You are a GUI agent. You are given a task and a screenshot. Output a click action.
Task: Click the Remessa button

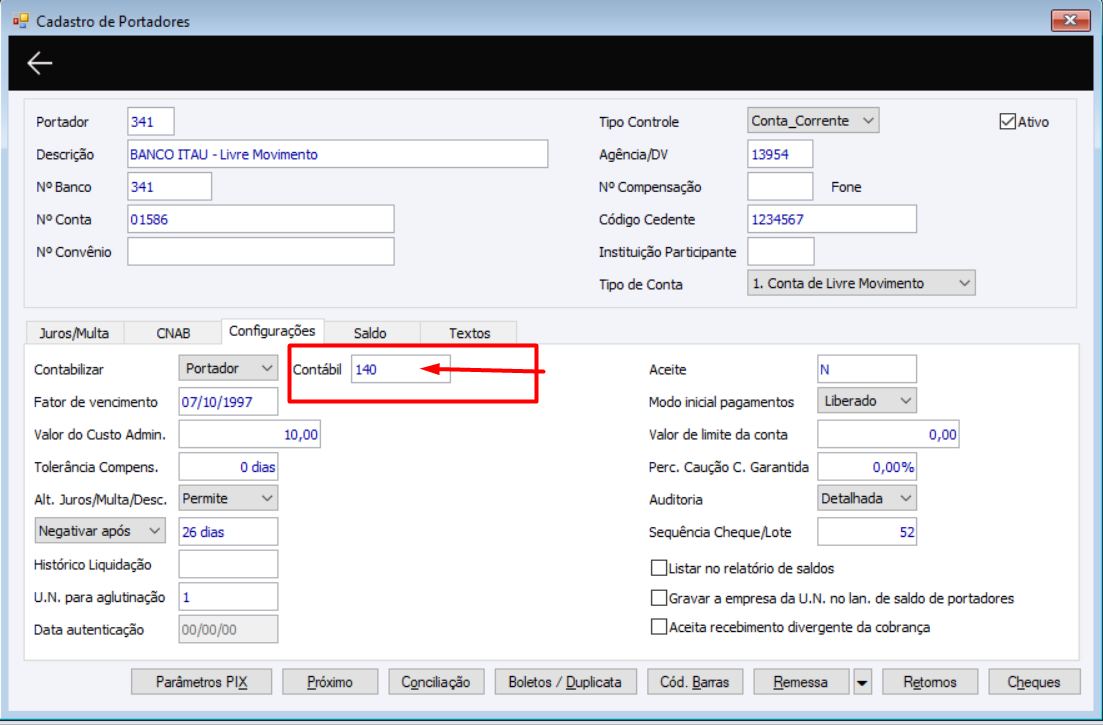point(801,682)
